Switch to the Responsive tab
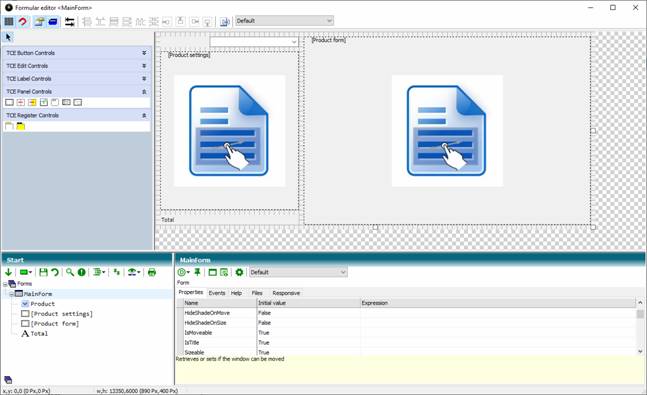This screenshot has height=395, width=647. (286, 293)
